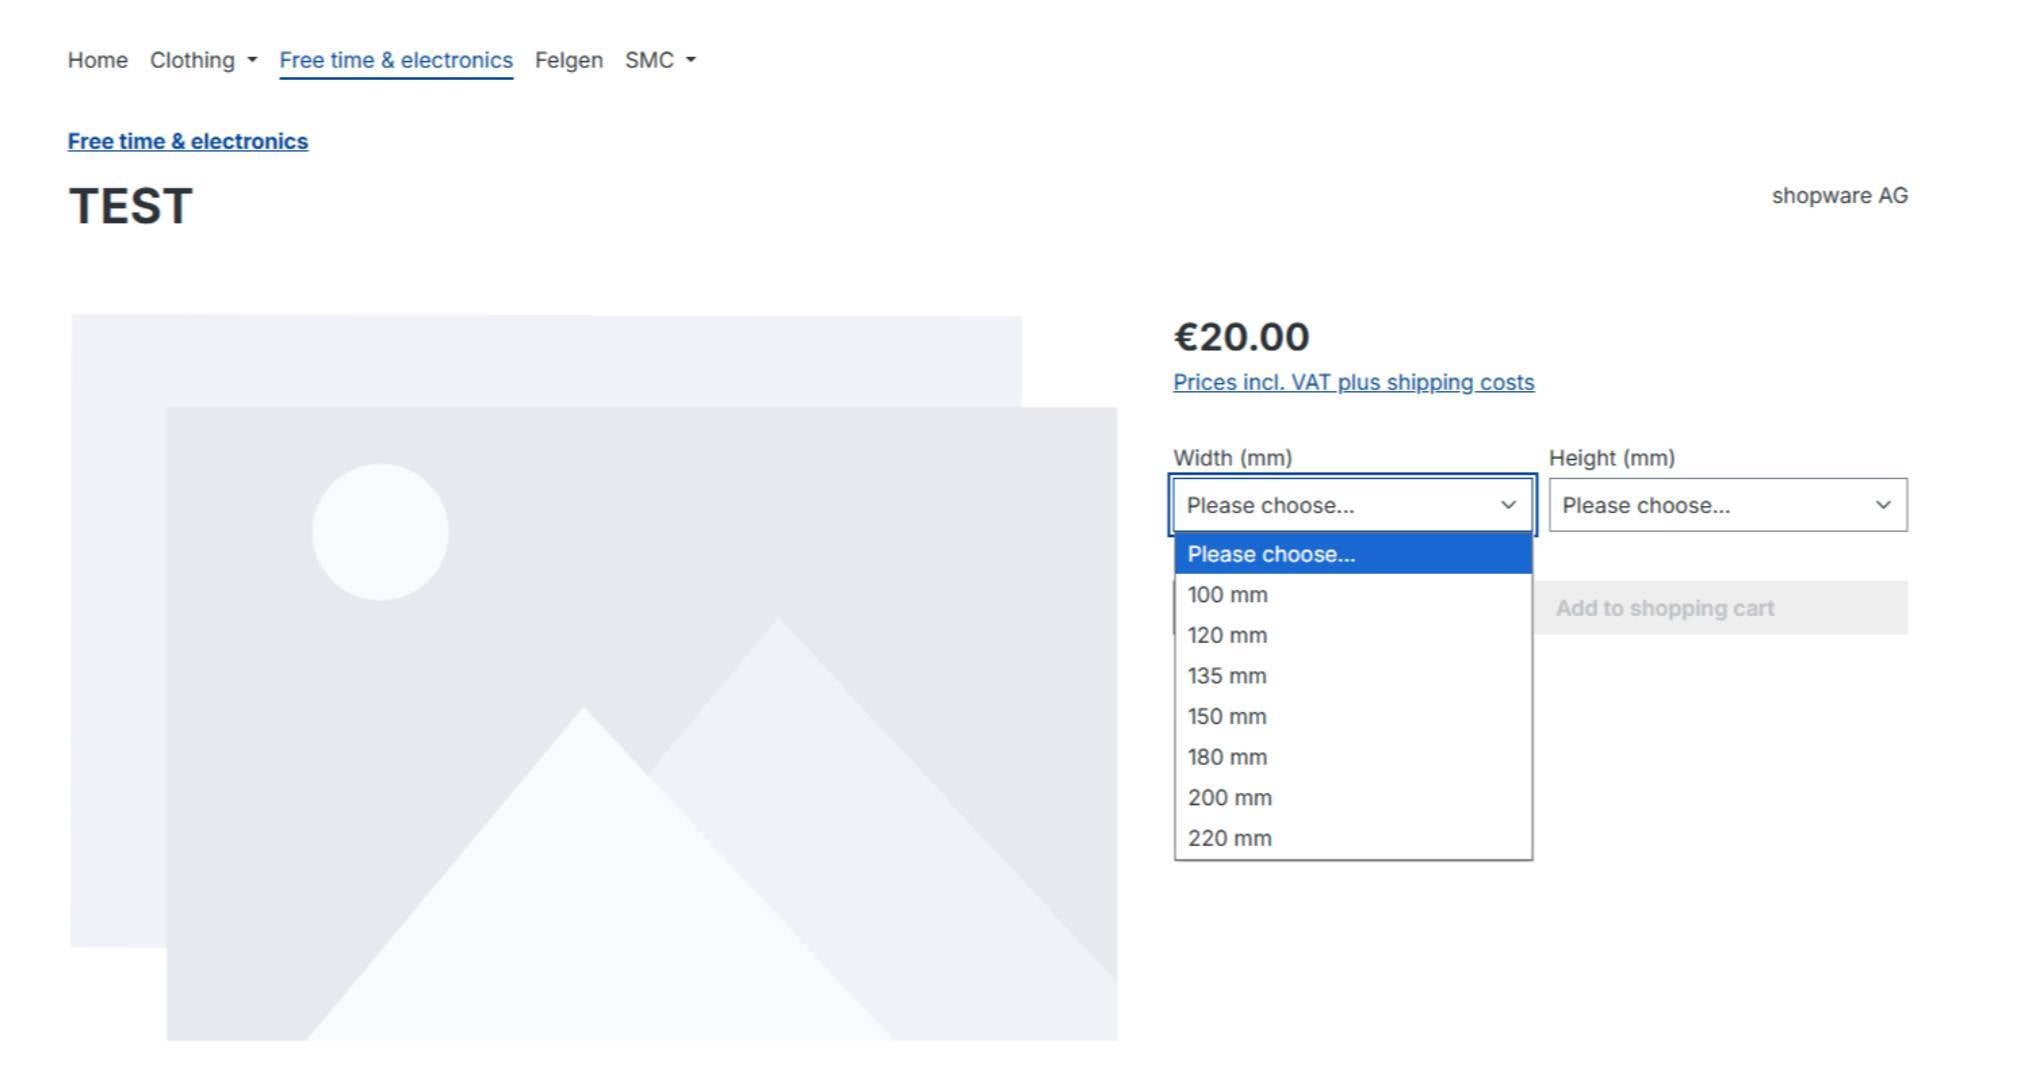Image resolution: width=2040 pixels, height=1080 pixels.
Task: Collapse the Width (mm) select box
Action: coord(1353,505)
